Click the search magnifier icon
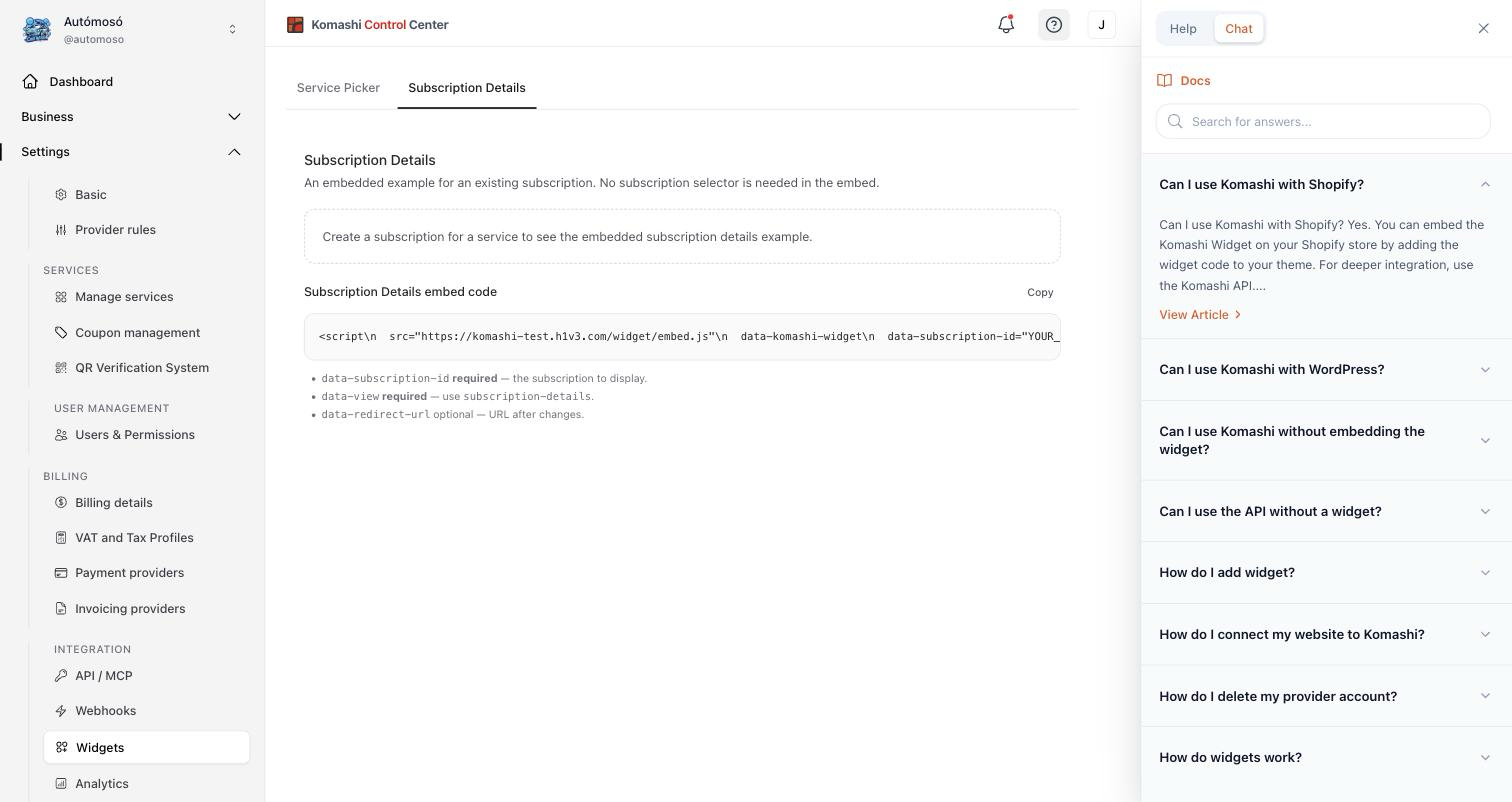The height and width of the screenshot is (802, 1512). pos(1175,122)
